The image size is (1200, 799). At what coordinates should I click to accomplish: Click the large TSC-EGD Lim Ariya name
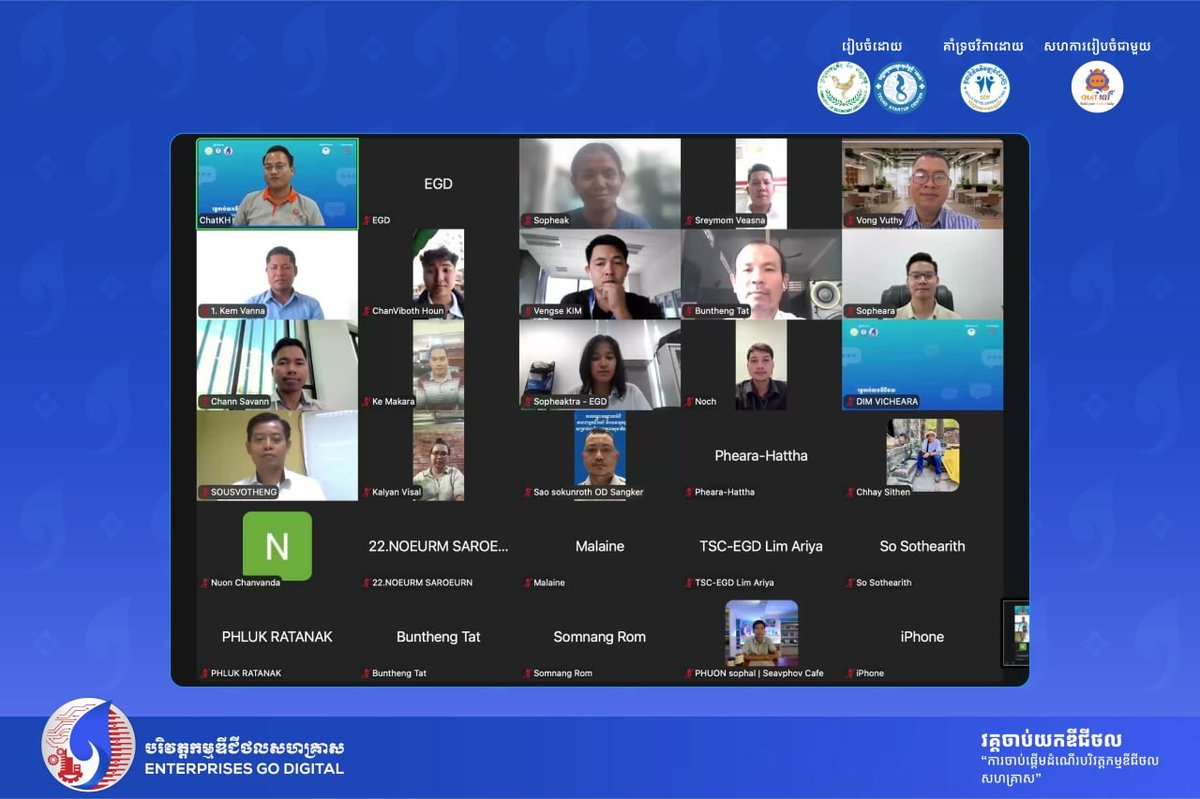point(761,546)
